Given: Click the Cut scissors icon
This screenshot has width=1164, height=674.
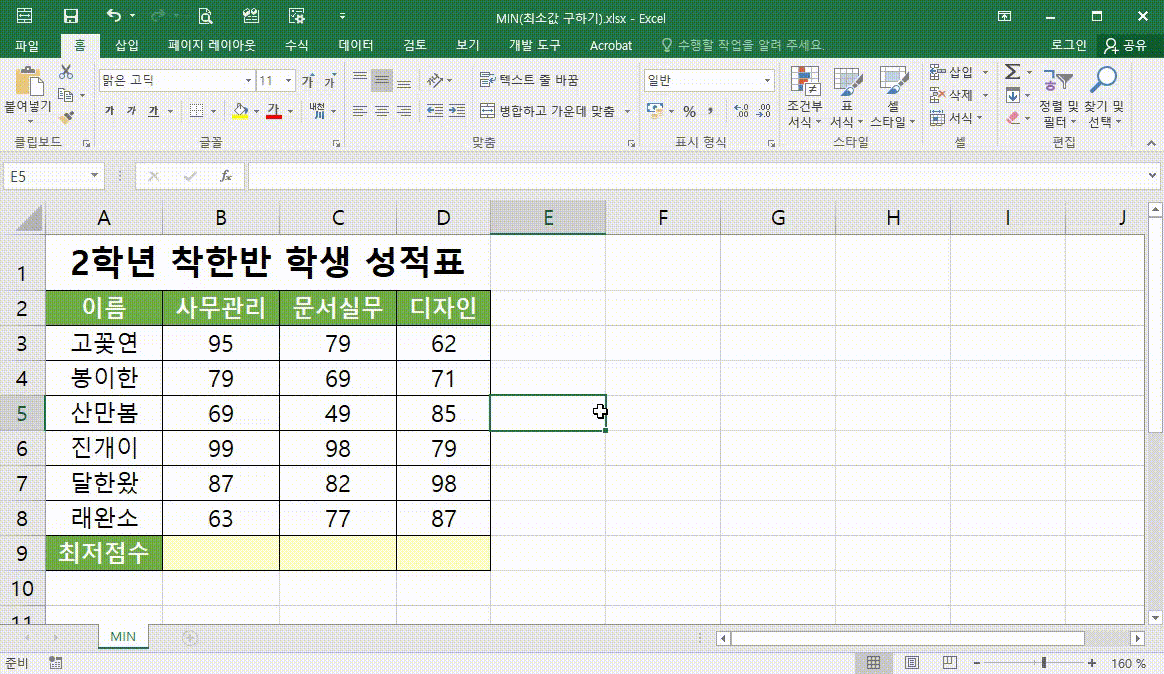Looking at the screenshot, I should tap(66, 72).
